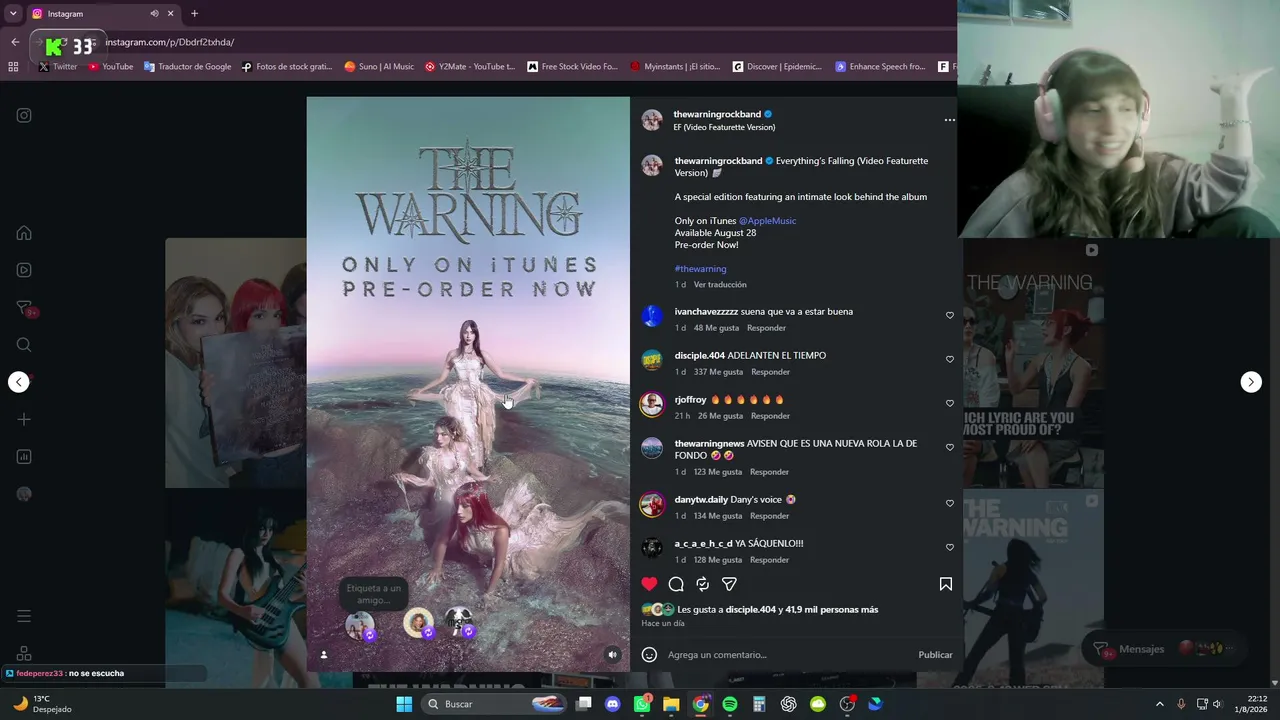Open the hamburger More menu in sidebar

point(24,616)
